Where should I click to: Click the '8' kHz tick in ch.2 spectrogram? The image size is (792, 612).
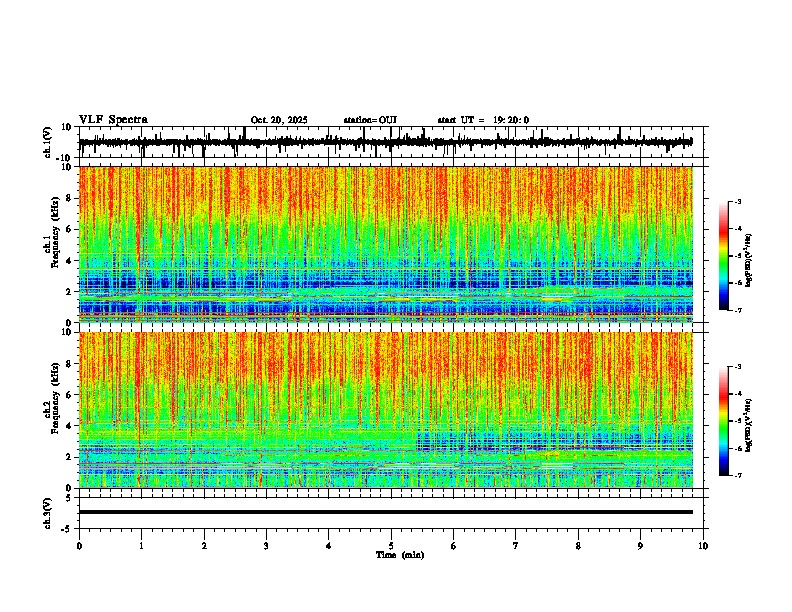70,364
